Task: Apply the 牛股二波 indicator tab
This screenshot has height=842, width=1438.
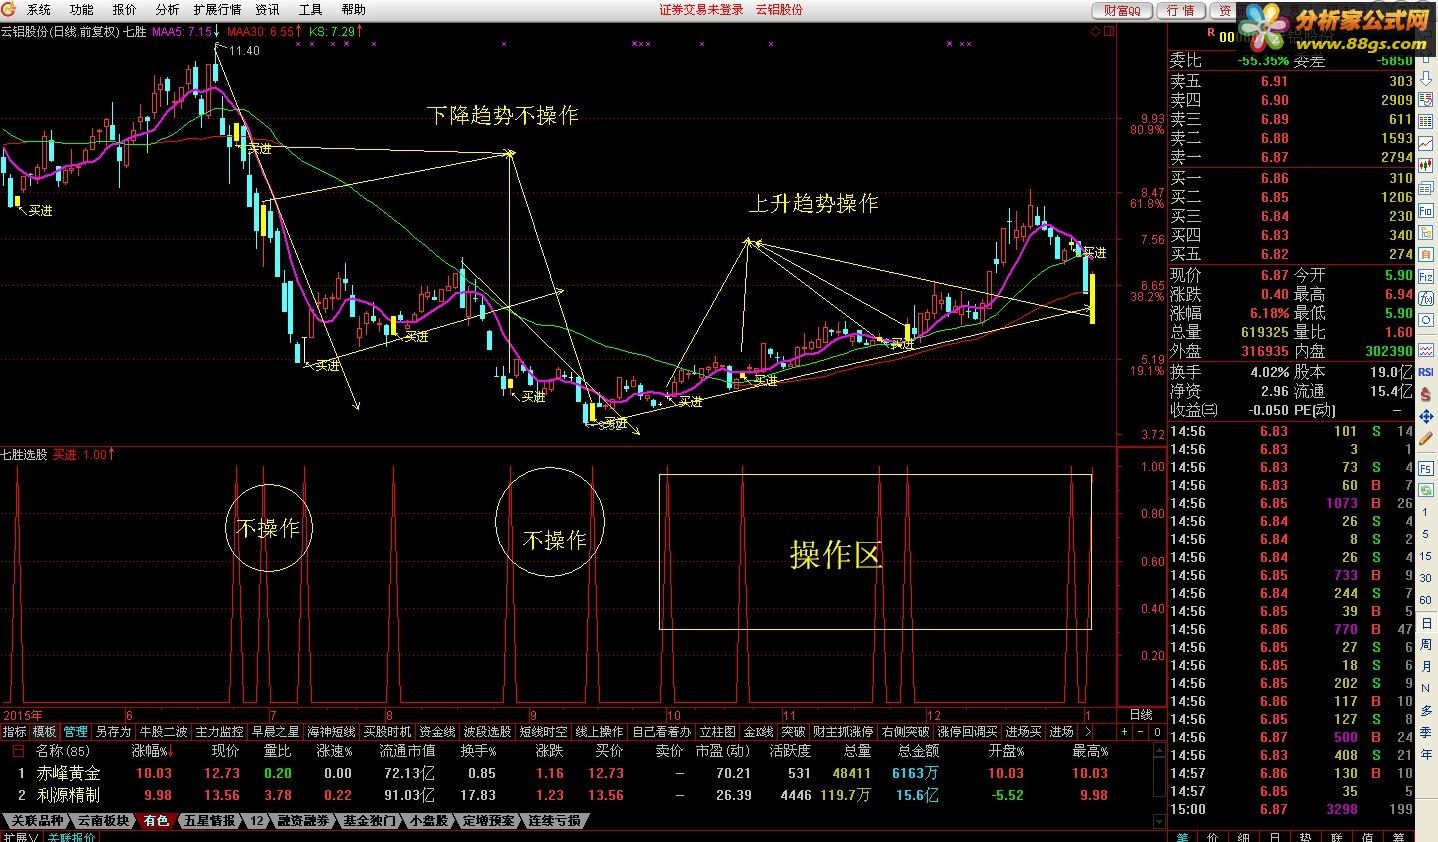Action: click(x=163, y=732)
